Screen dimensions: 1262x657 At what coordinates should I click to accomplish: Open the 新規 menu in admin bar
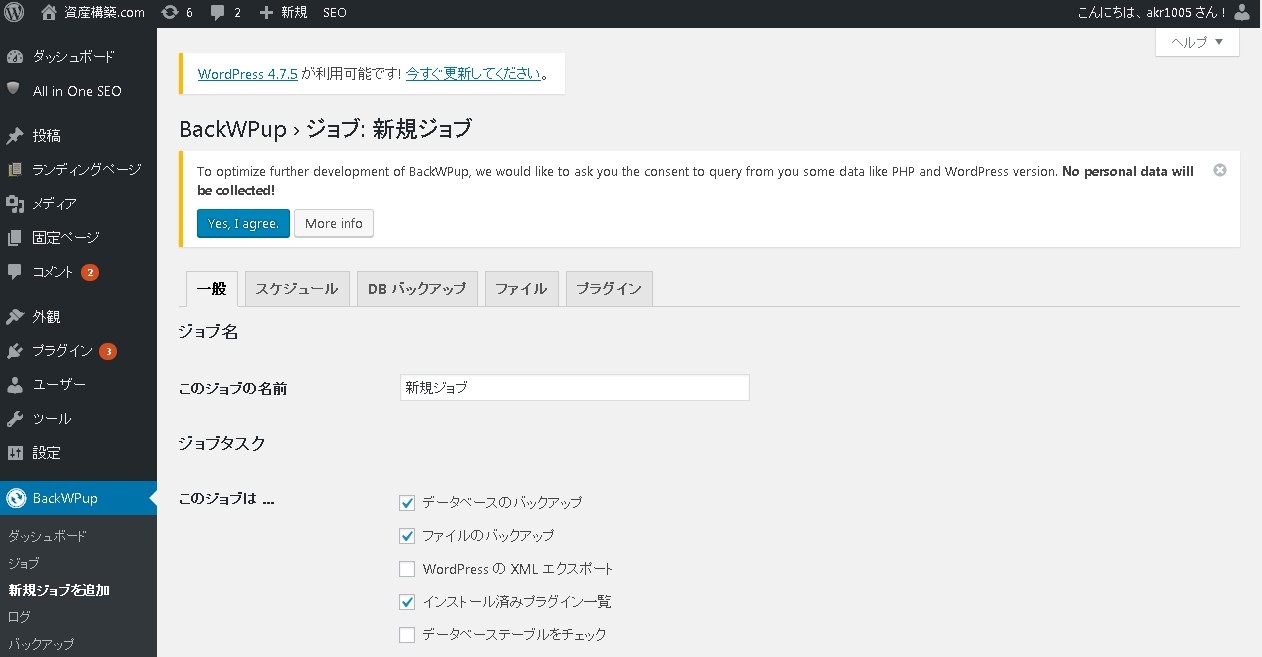pos(283,13)
